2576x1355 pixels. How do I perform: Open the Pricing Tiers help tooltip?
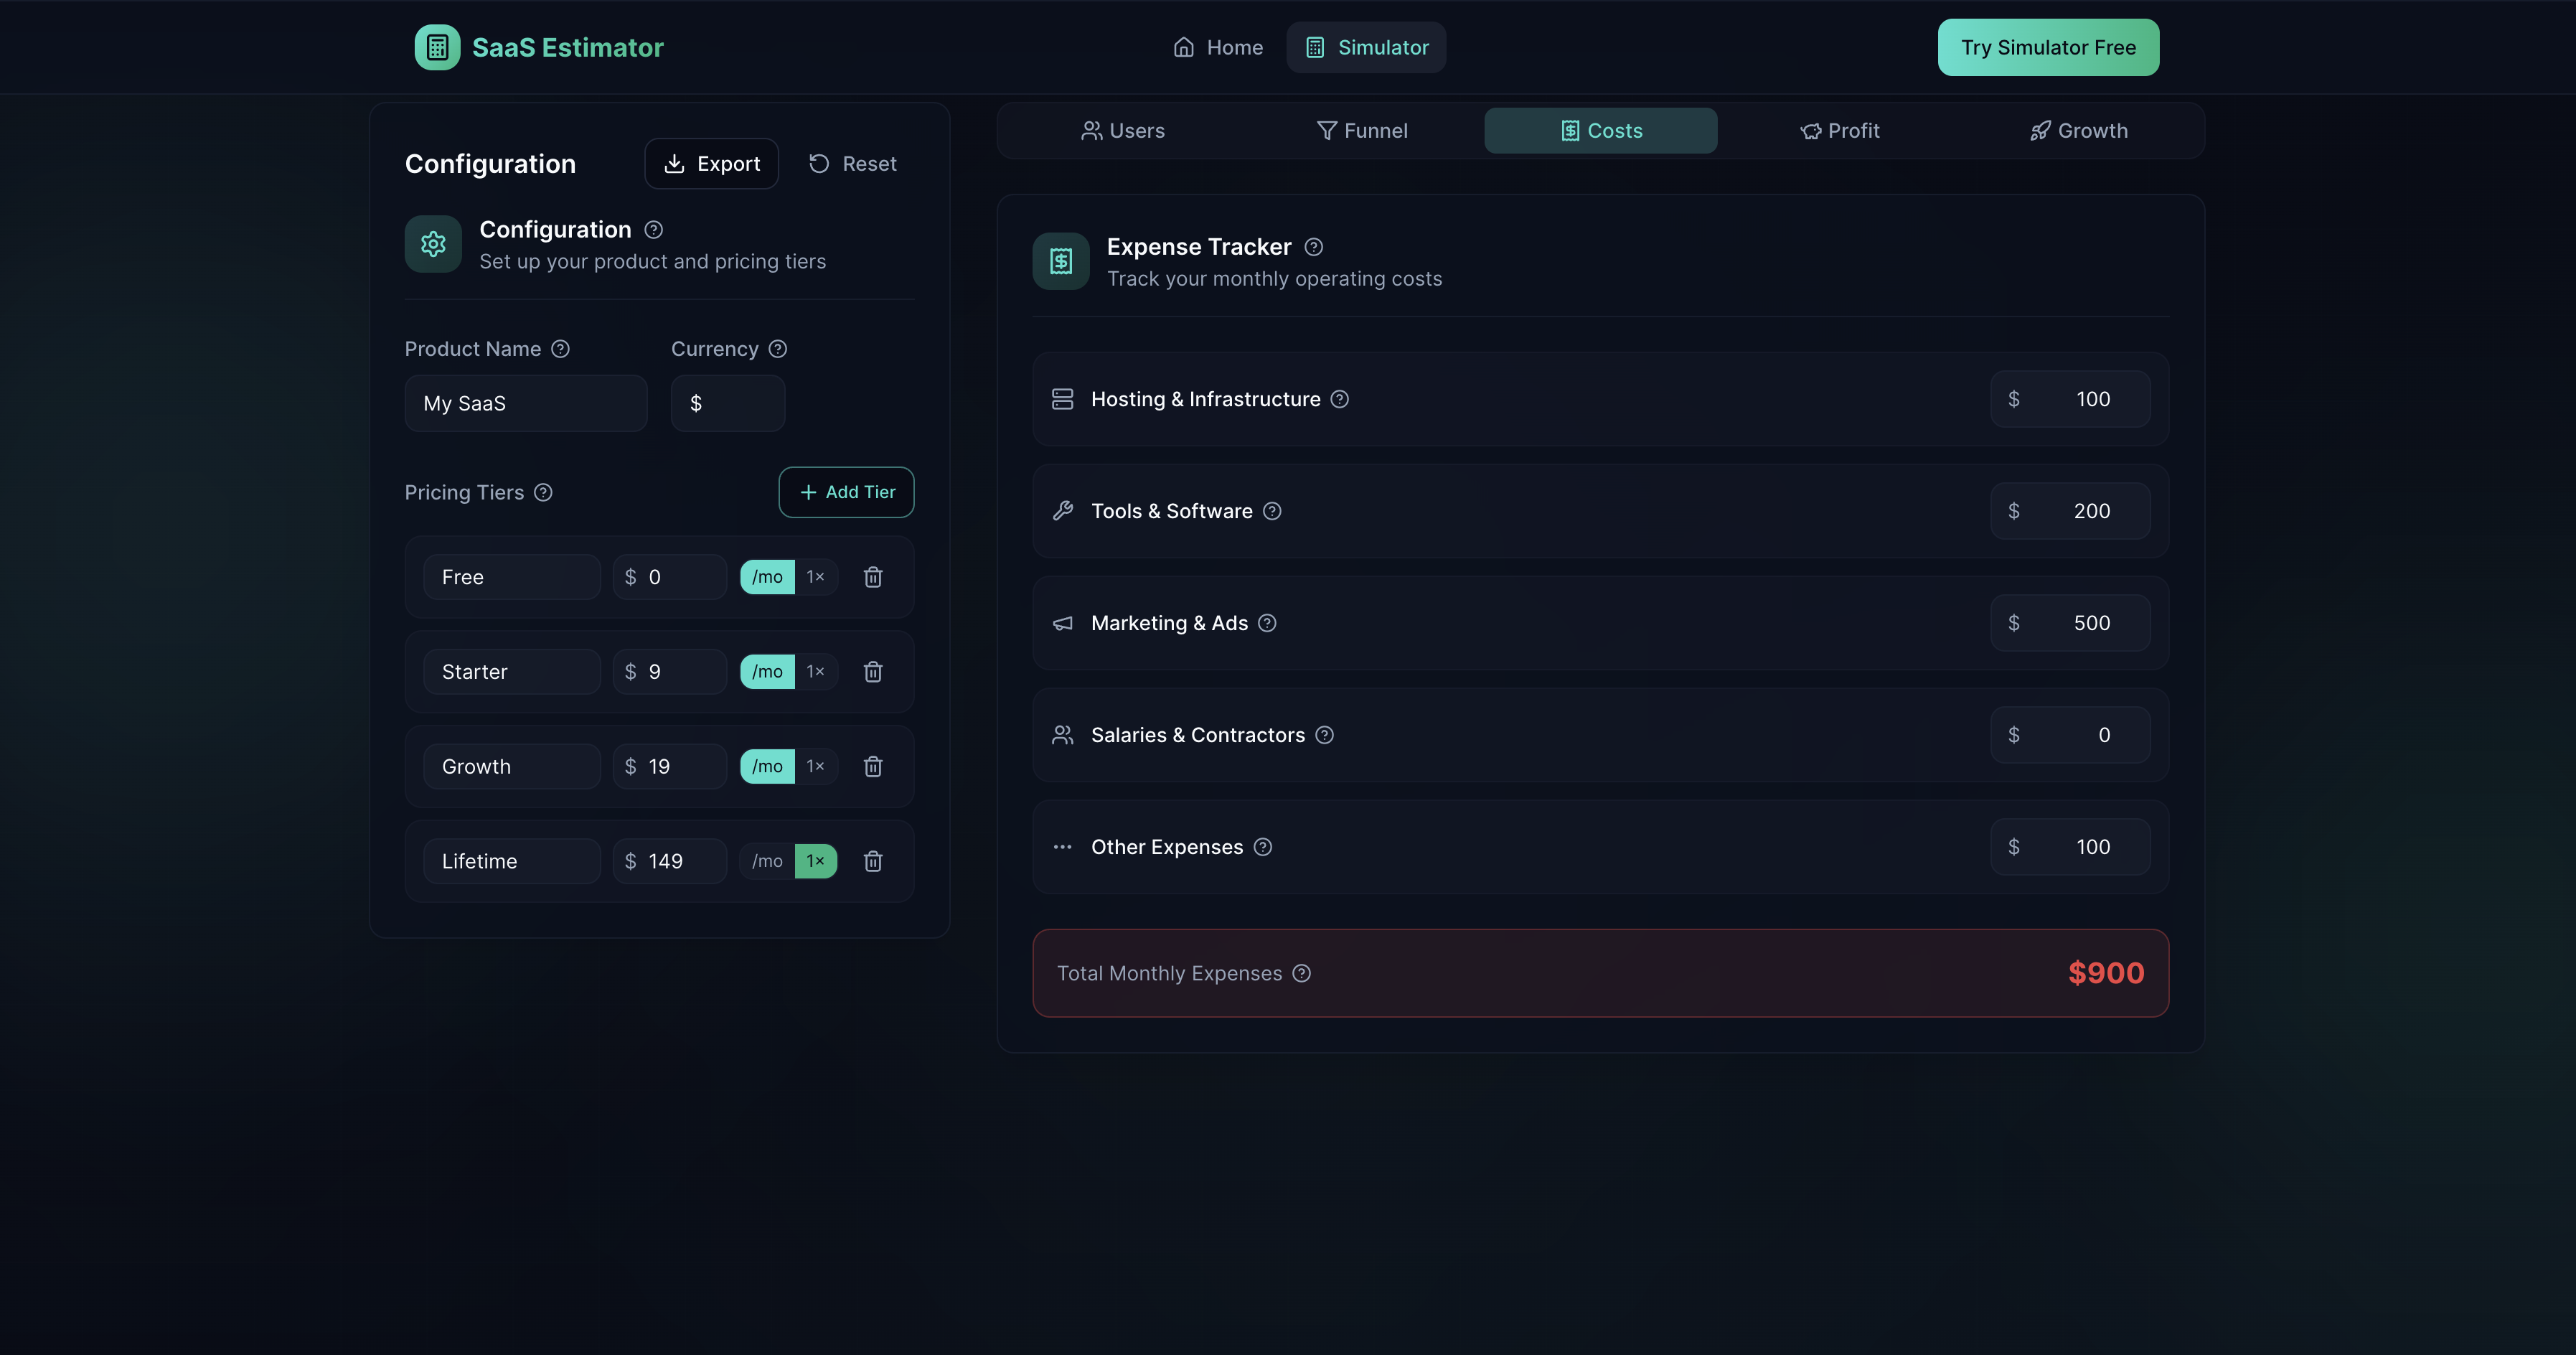point(543,492)
